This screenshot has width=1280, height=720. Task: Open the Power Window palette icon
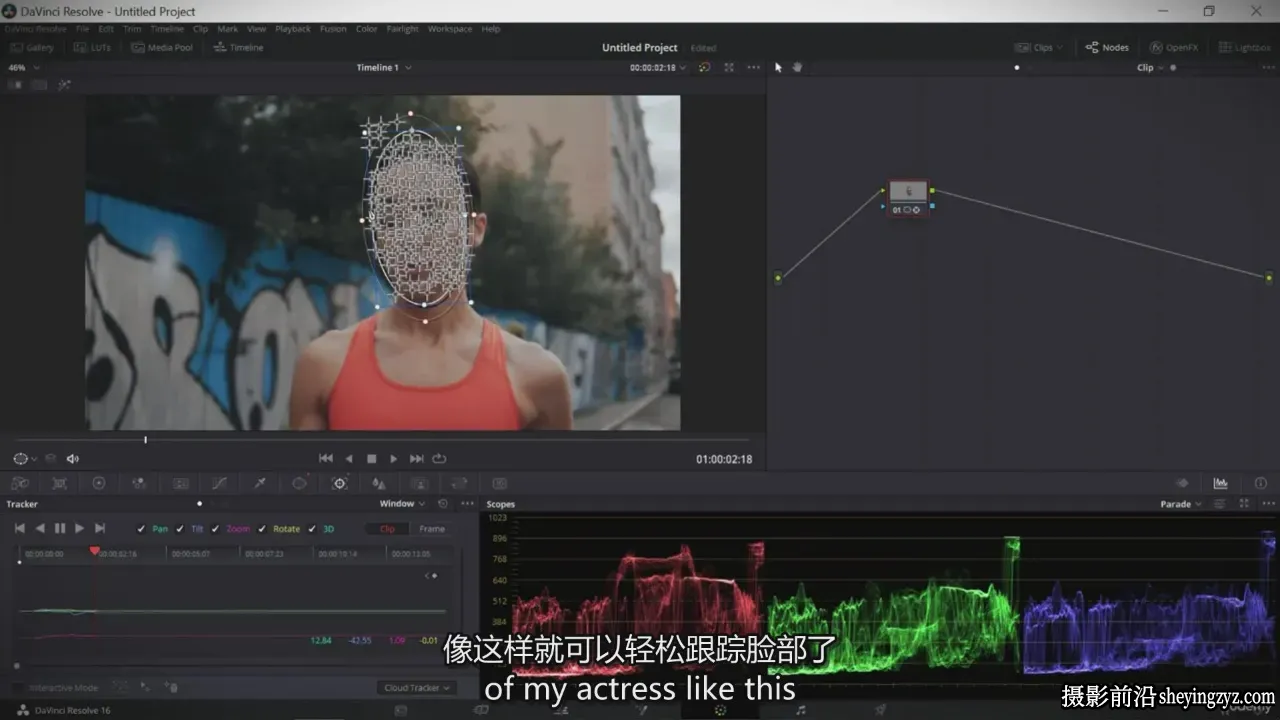click(x=299, y=483)
